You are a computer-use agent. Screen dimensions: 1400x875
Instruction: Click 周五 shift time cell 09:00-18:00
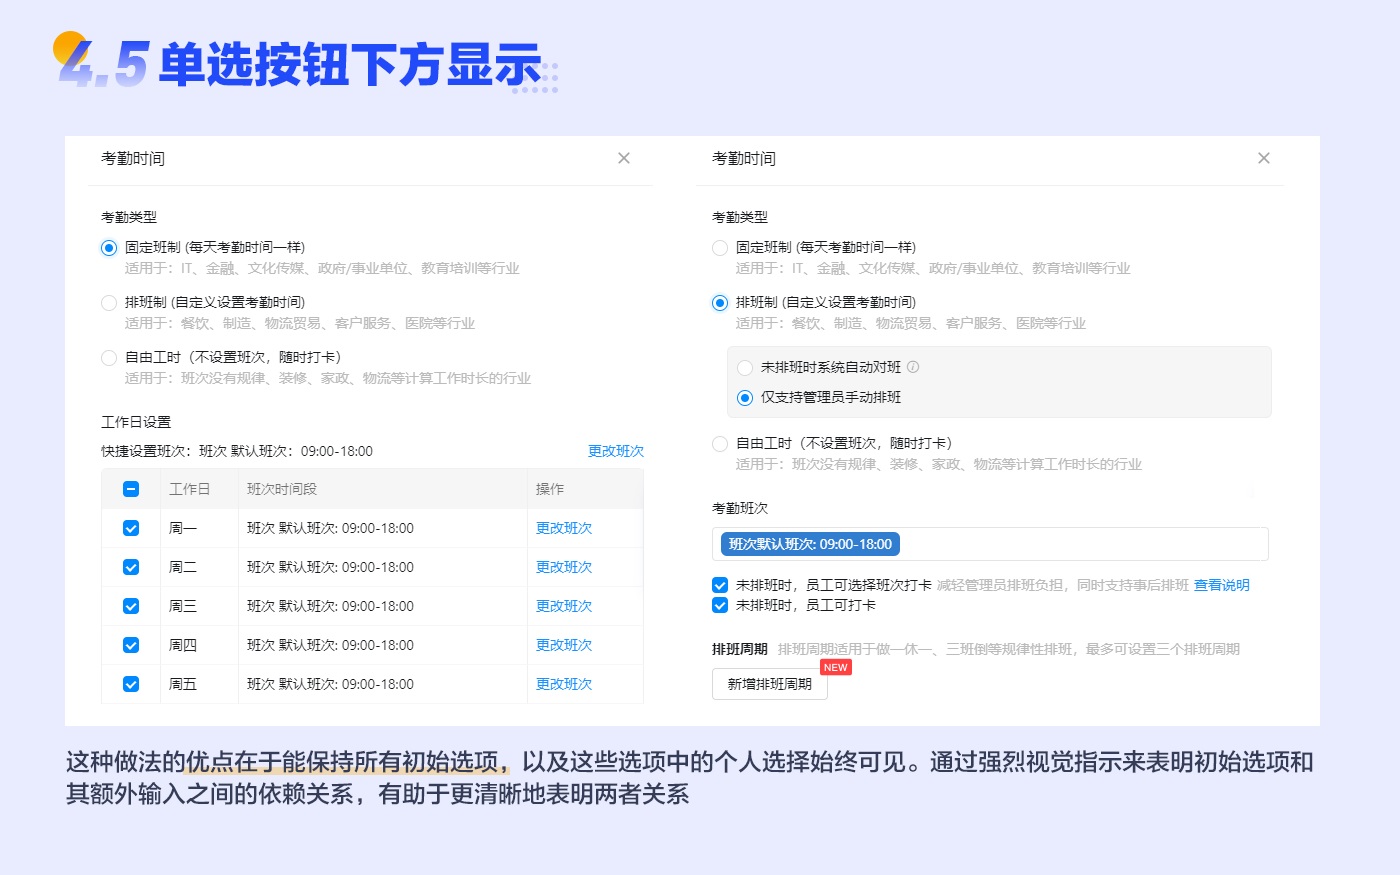click(330, 684)
